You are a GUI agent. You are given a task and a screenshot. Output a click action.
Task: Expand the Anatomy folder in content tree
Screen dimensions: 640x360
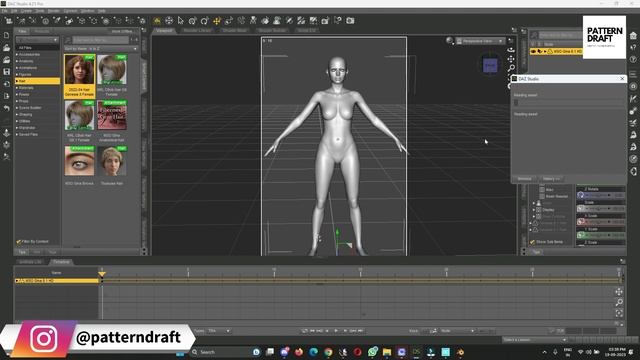(17, 61)
